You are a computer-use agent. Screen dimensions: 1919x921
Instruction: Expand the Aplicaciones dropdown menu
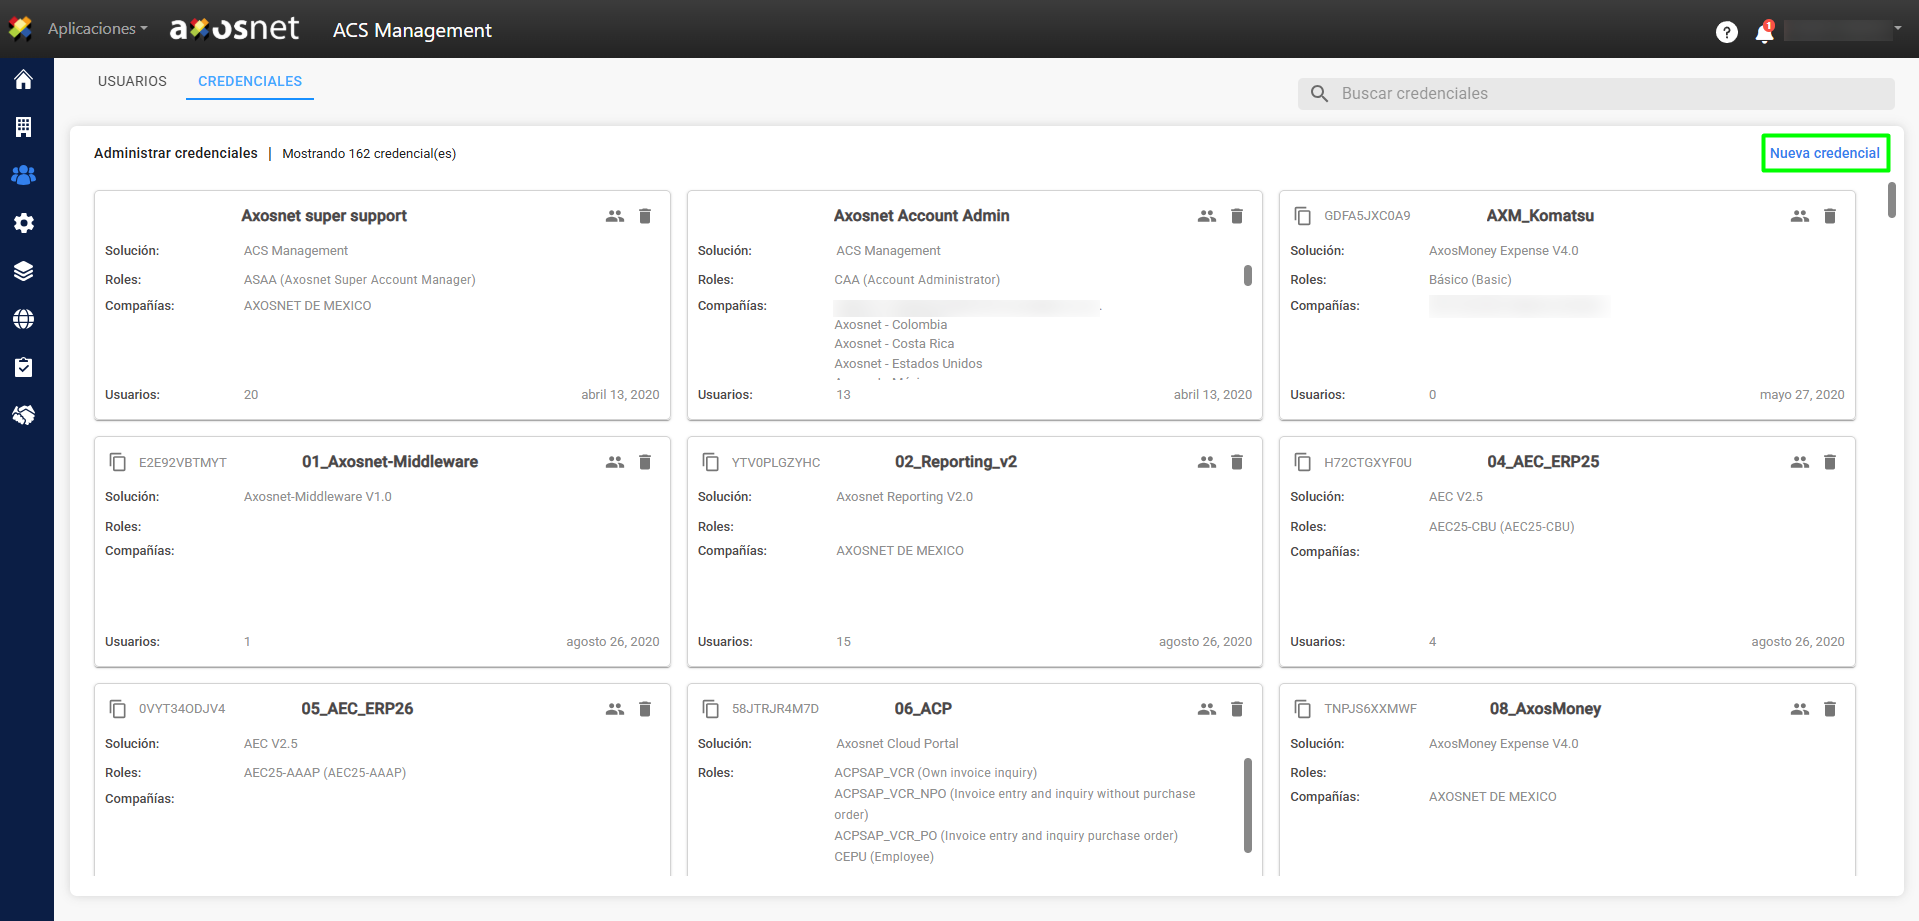[97, 29]
